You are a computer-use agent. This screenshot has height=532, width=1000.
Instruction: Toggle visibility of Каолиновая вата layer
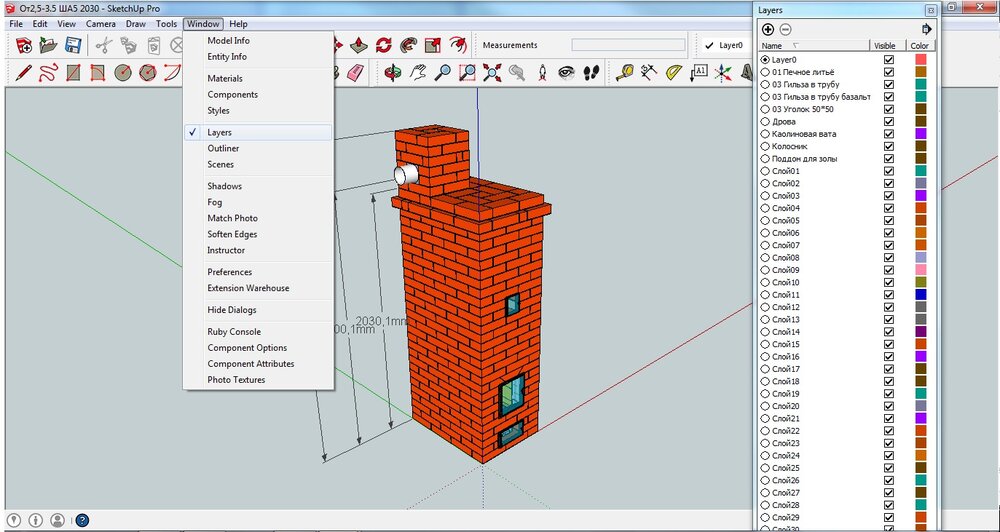coord(888,134)
